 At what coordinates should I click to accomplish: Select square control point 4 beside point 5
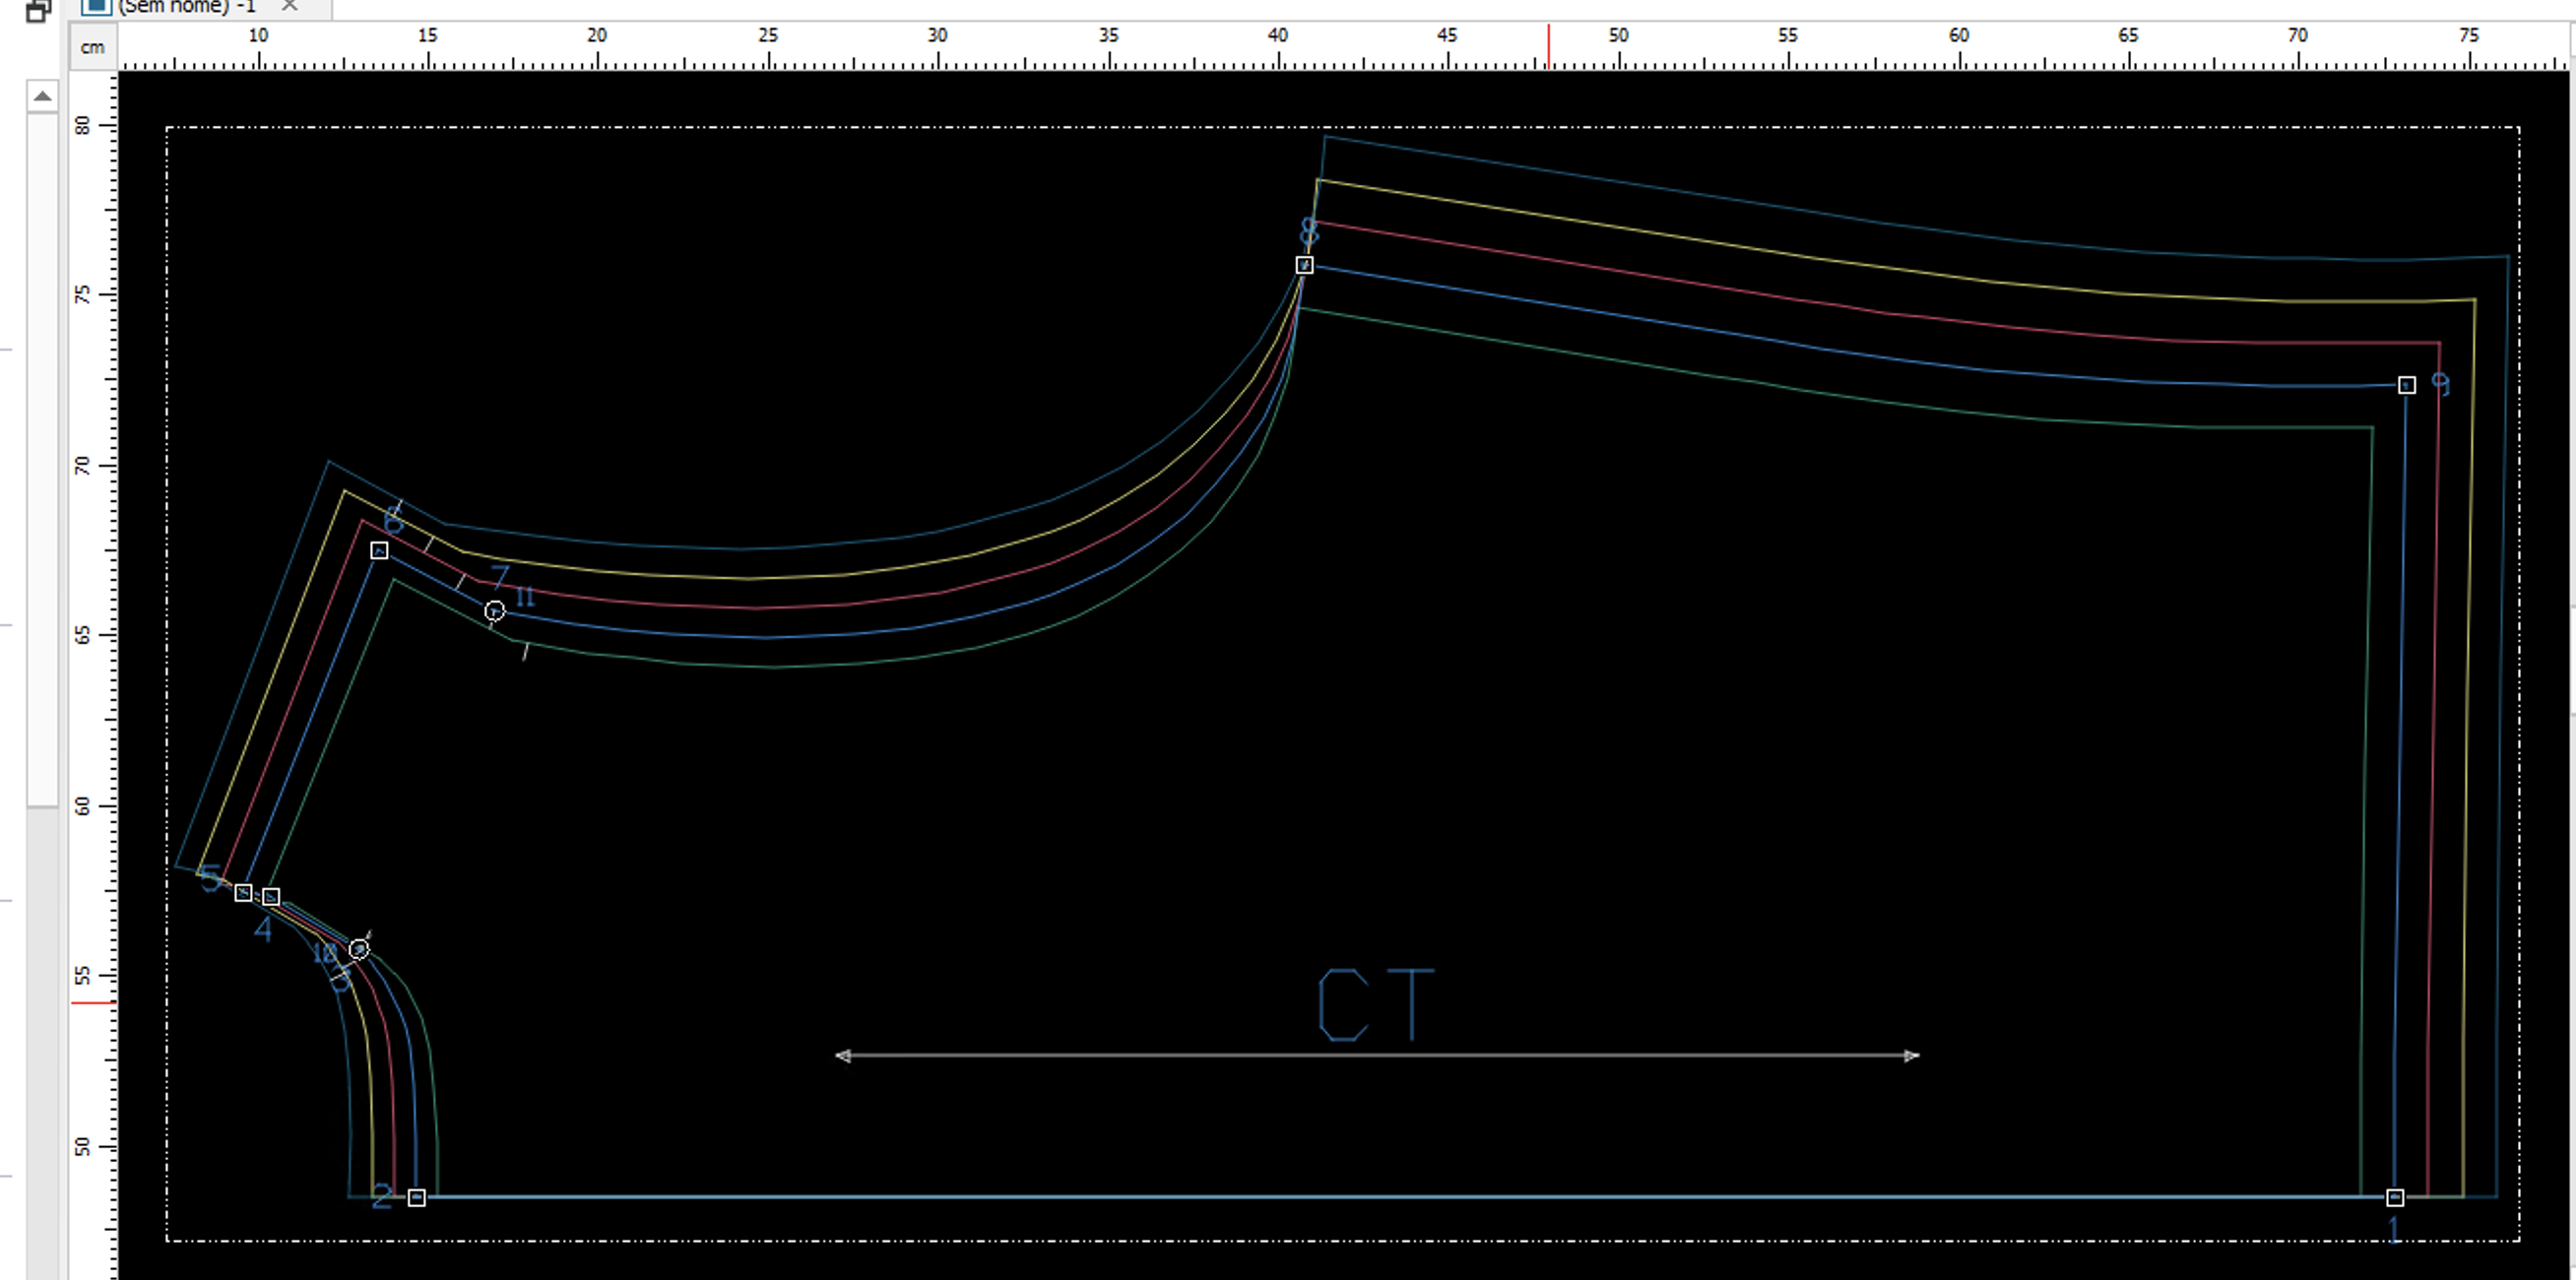pos(271,897)
